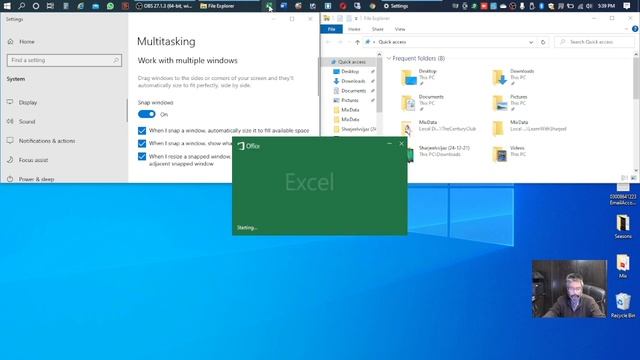Open the Action Center notifications icon
Viewport: 640px width, 360px height.
(627, 6)
